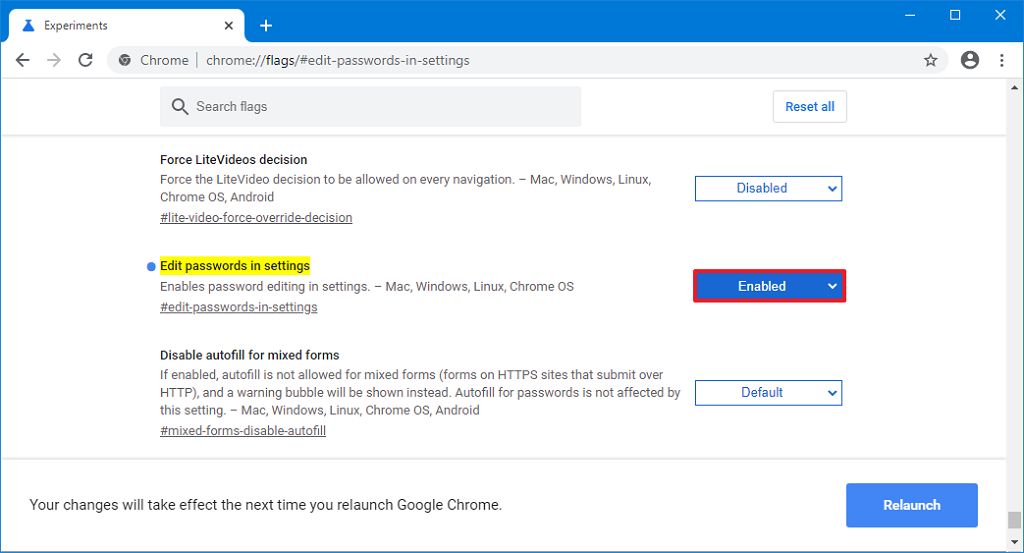Focus the Search flags input field

380,107
